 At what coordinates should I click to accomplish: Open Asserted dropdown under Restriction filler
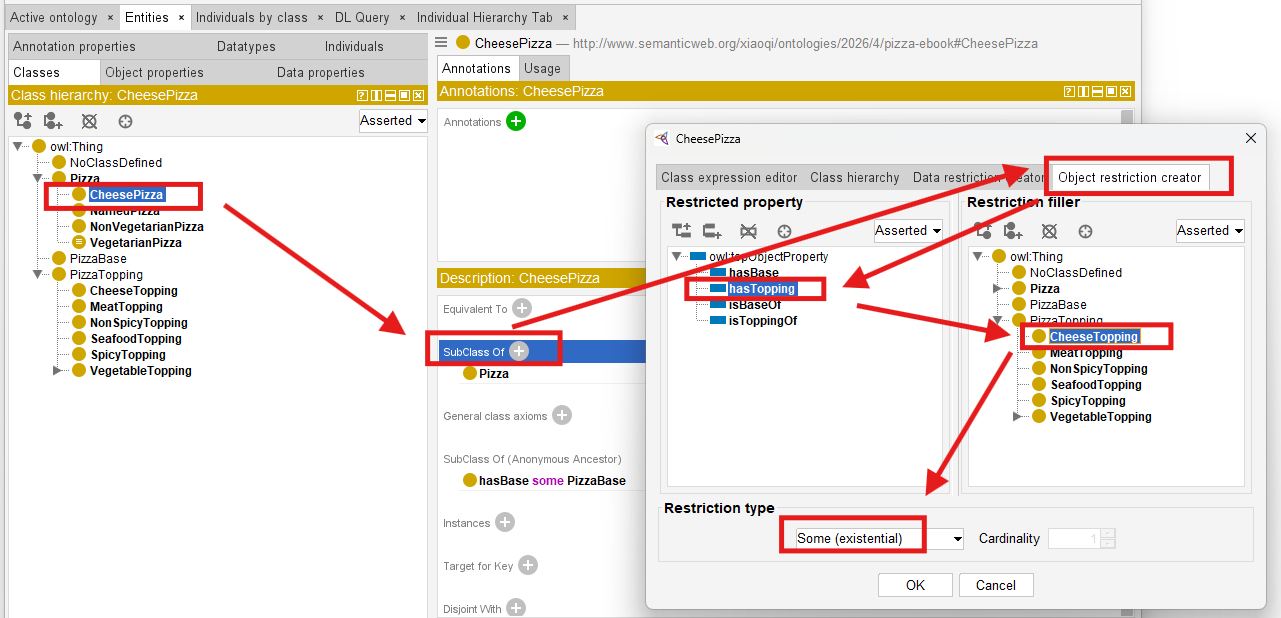1210,231
